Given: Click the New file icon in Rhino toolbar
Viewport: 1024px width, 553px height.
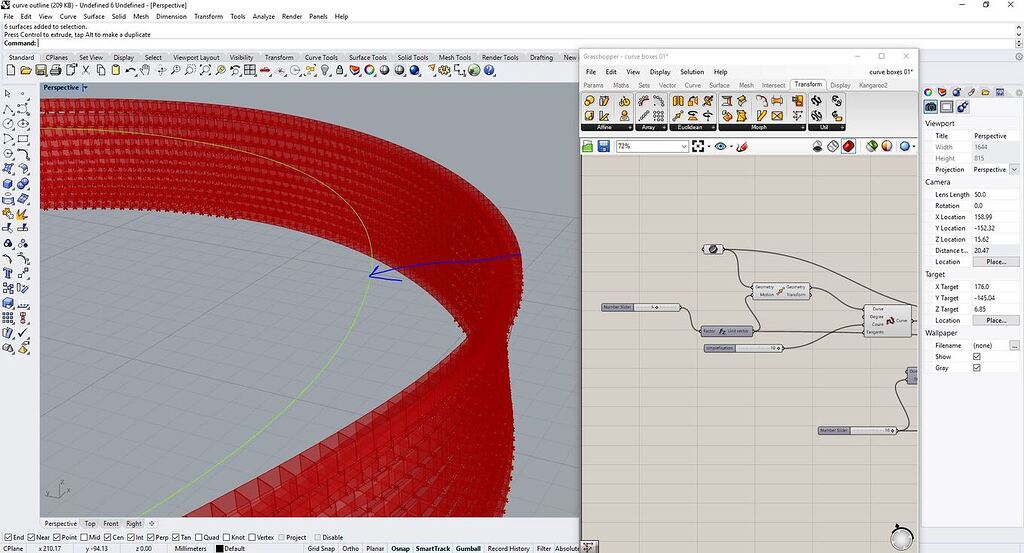Looking at the screenshot, I should pos(11,71).
